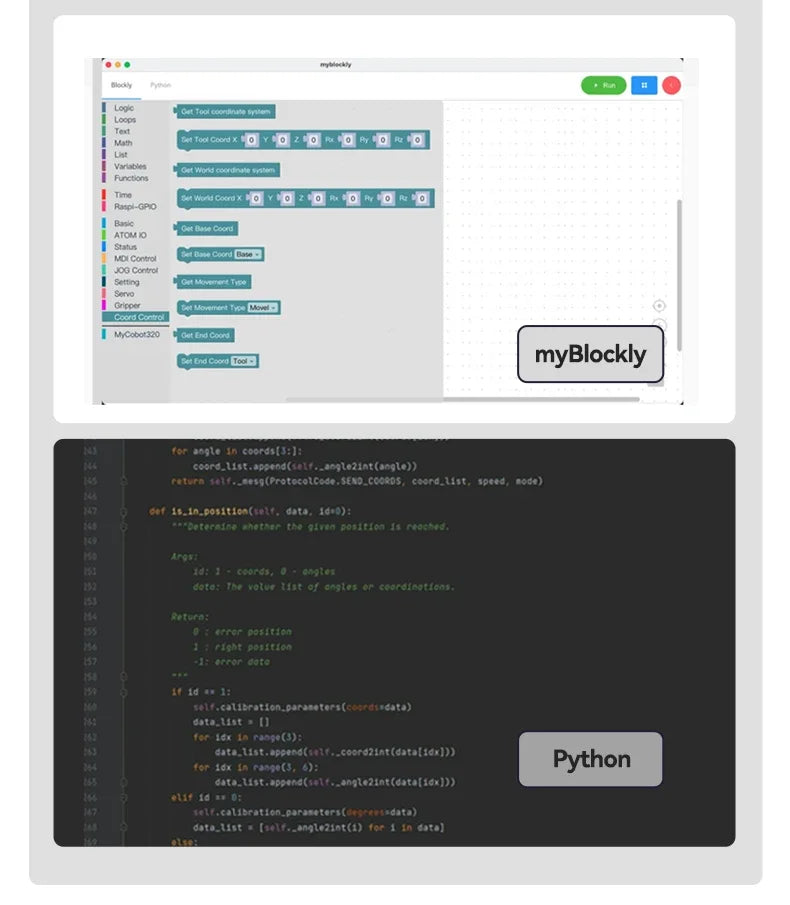Open the Logic block category
Image resolution: width=790 pixels, height=905 pixels.
point(123,108)
